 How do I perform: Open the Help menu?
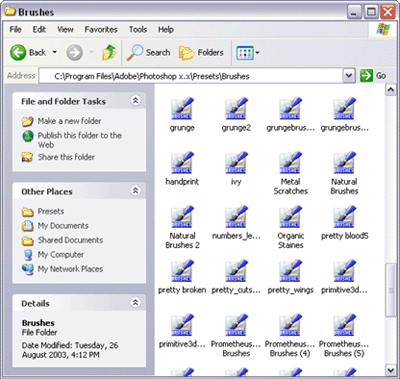(x=166, y=30)
